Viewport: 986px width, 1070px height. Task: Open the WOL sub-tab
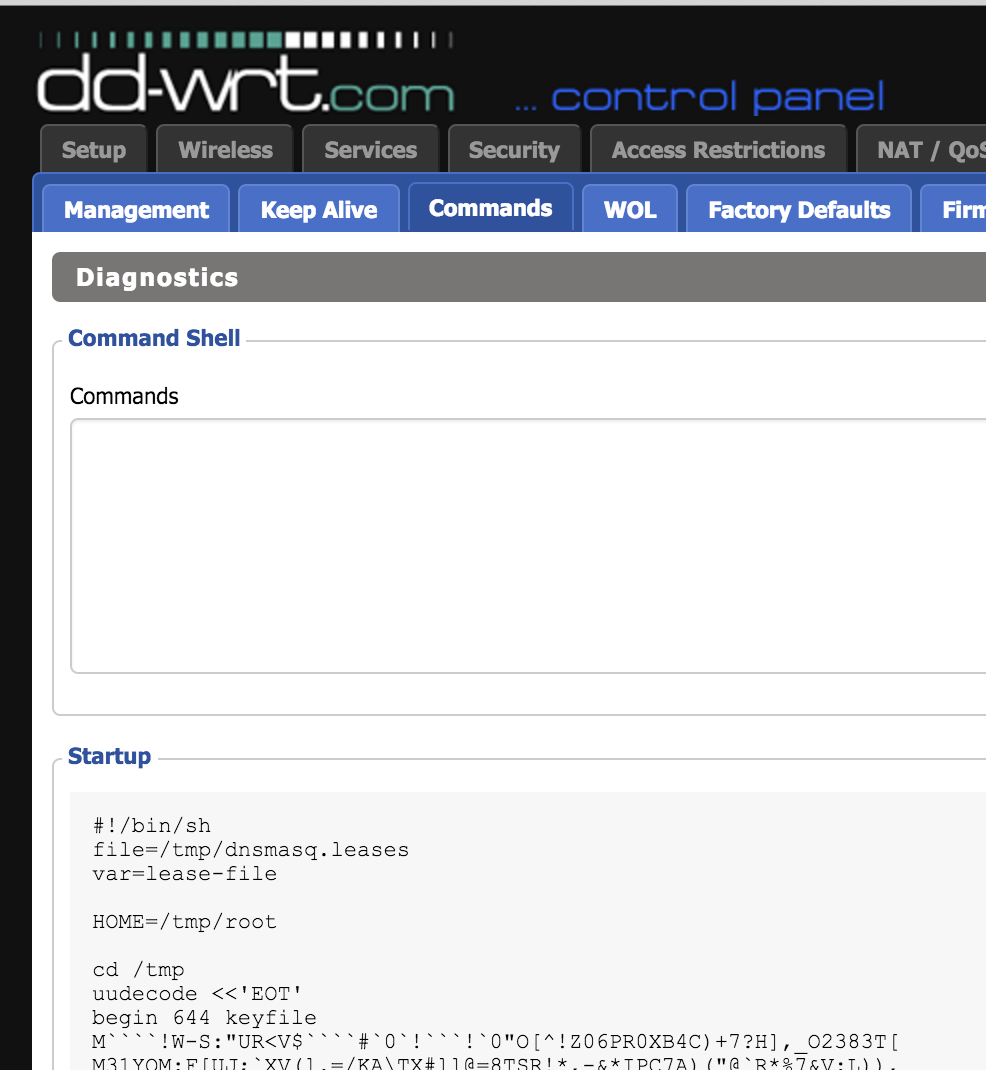(x=630, y=209)
